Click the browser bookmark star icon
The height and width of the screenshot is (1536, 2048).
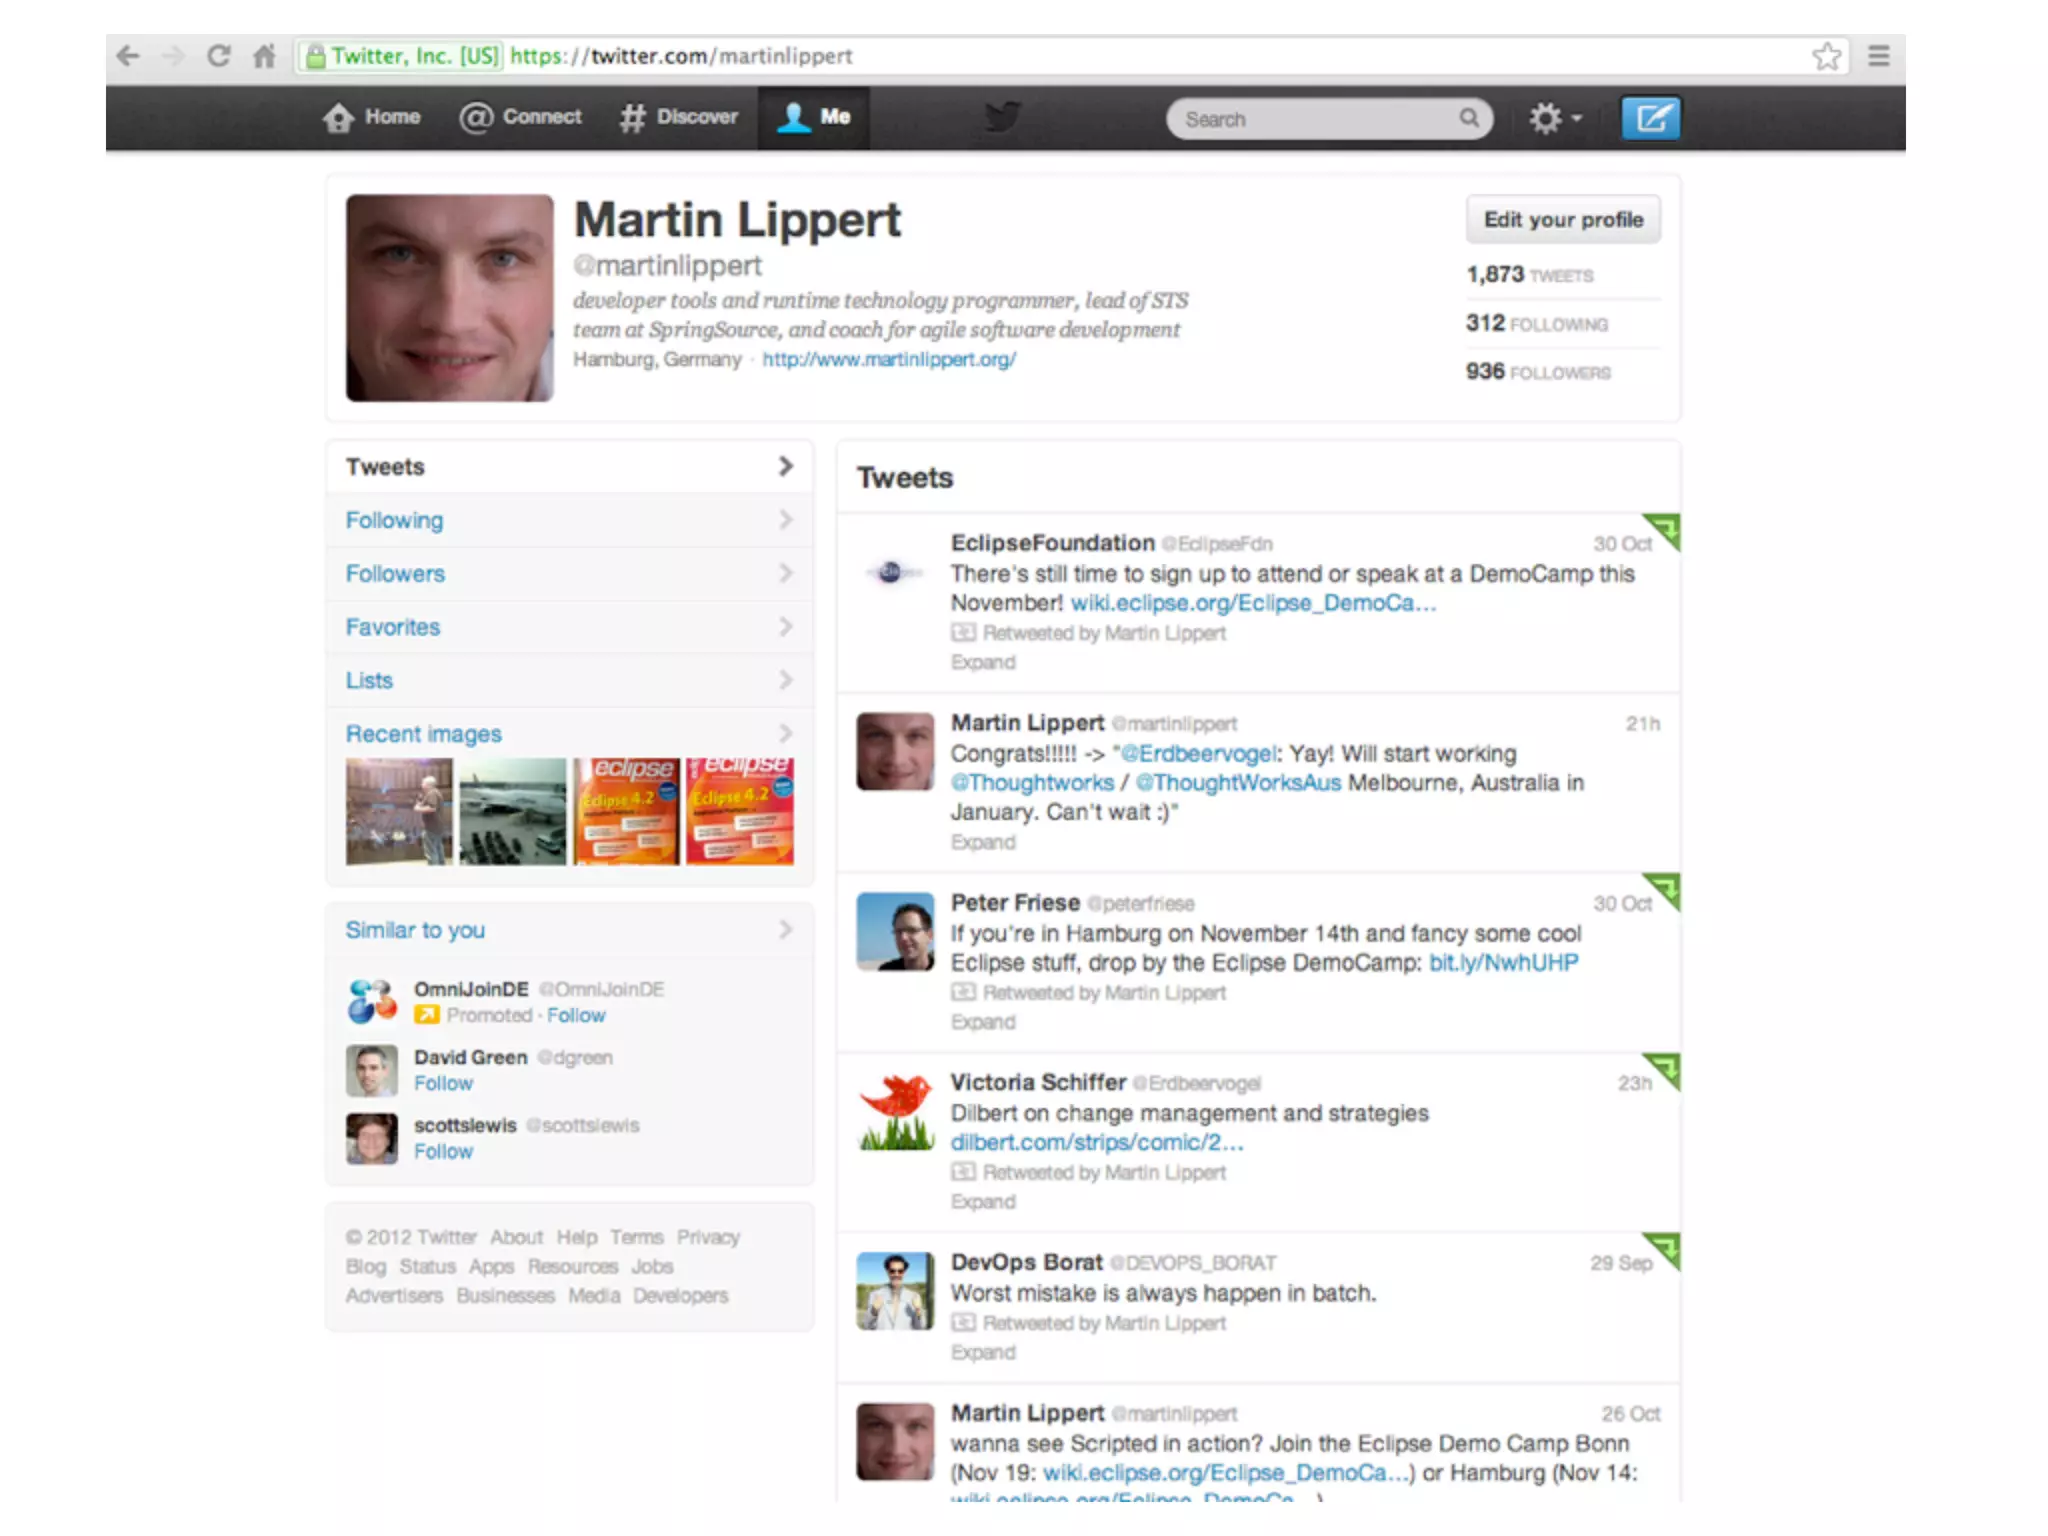coord(1826,56)
